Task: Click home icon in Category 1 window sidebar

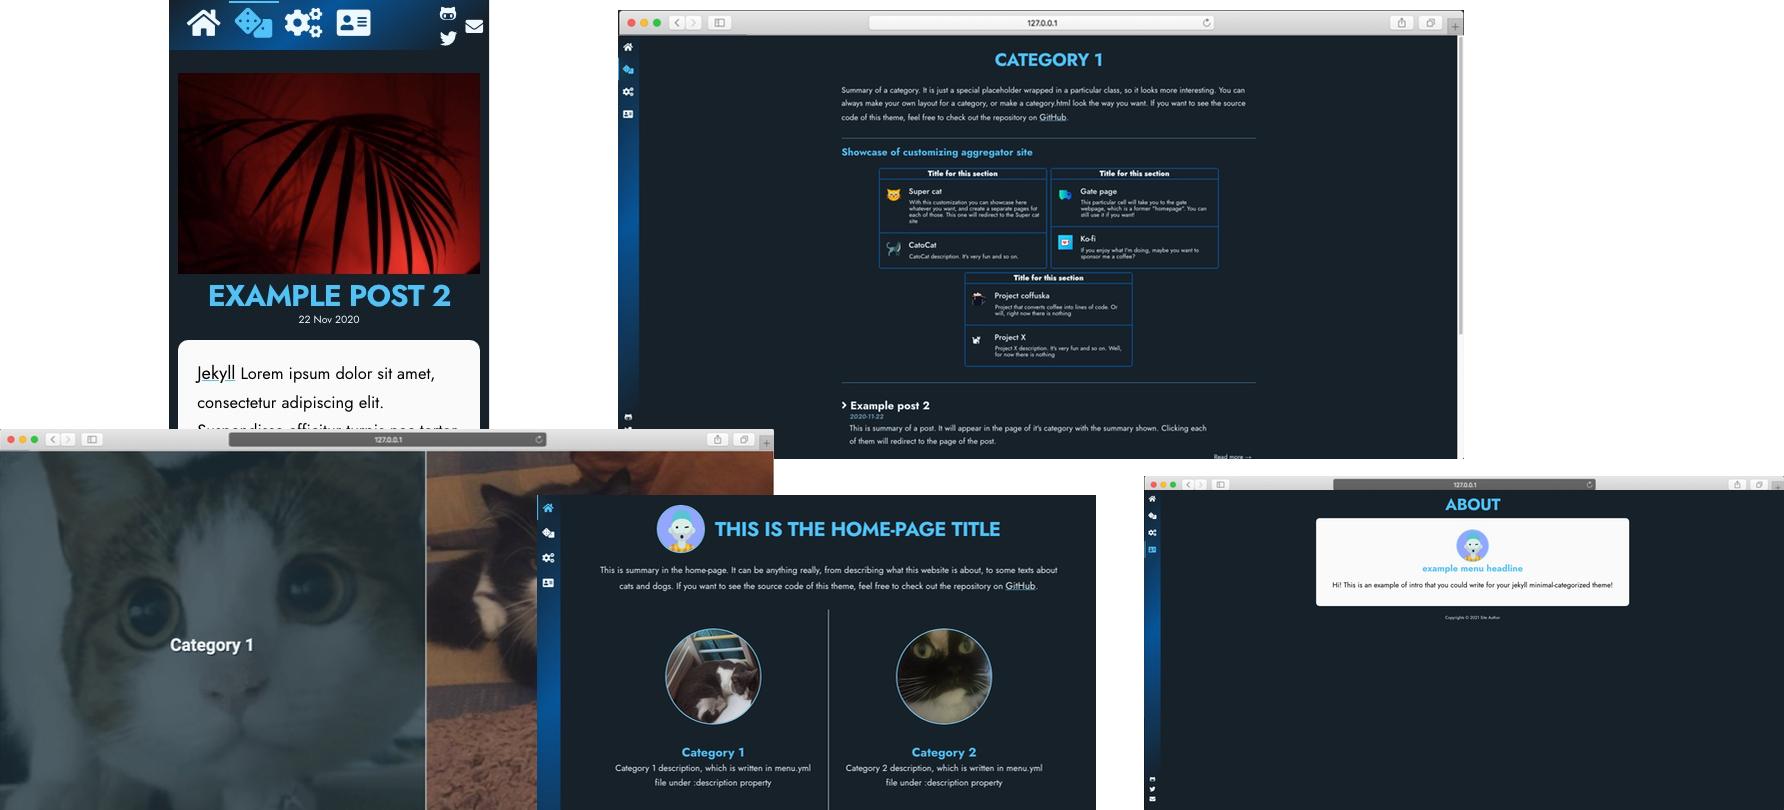Action: click(x=628, y=47)
